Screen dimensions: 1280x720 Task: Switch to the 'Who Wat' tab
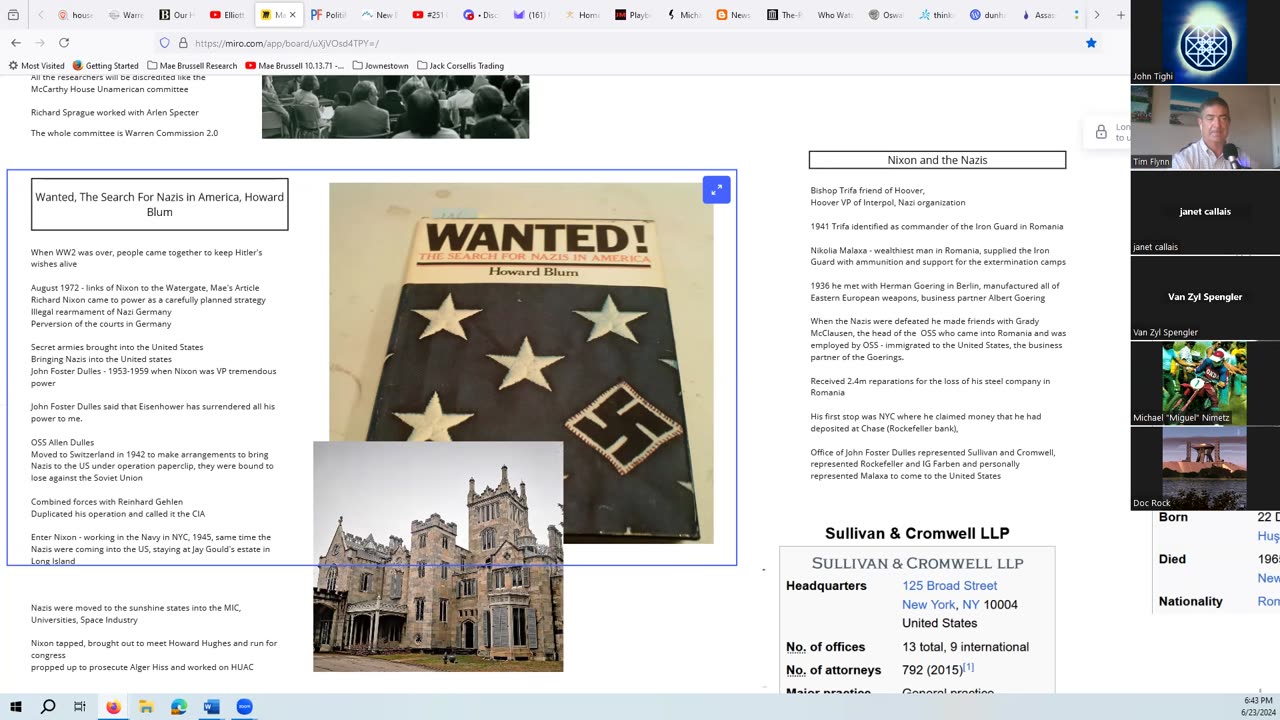click(835, 15)
